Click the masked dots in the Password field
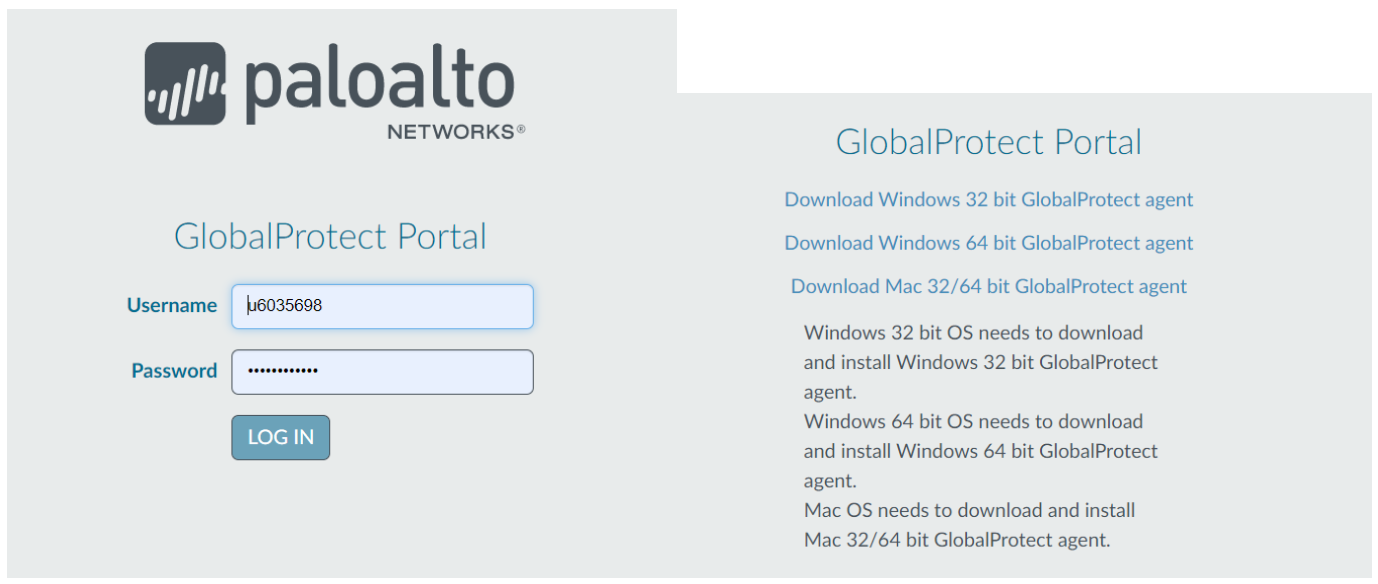This screenshot has width=1378, height=584. point(283,372)
